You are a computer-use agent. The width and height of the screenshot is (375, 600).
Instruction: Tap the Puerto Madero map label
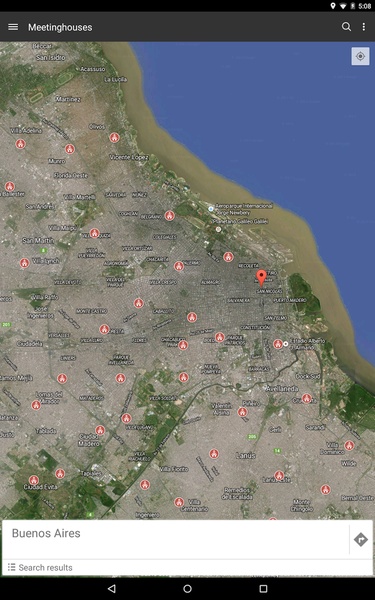point(290,300)
